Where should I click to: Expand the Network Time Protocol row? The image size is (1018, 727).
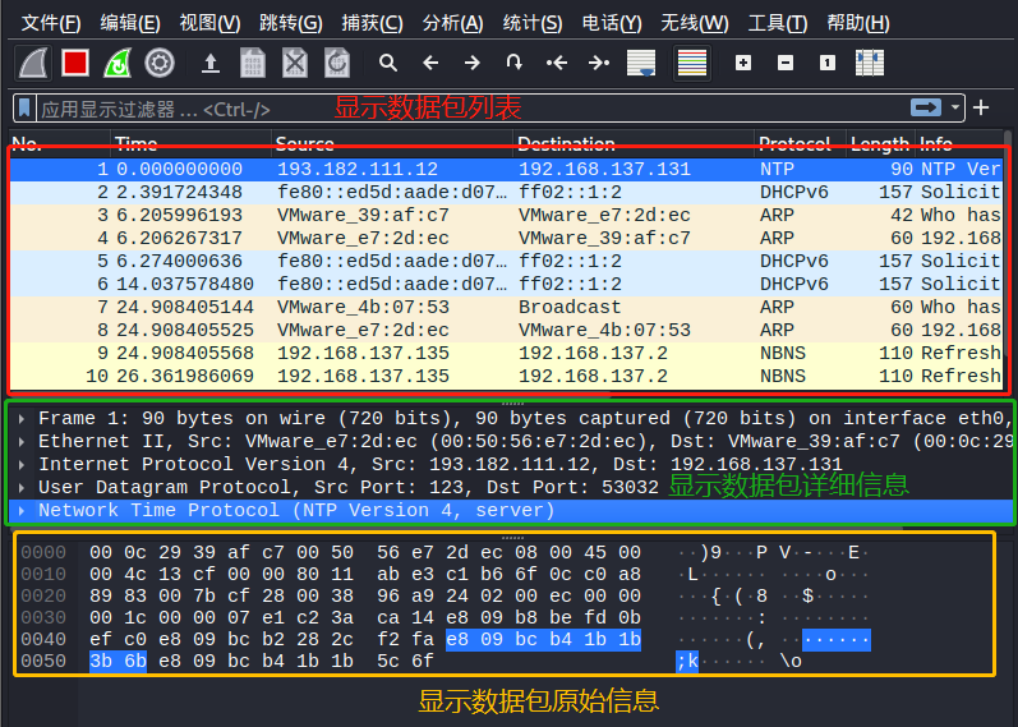[22, 510]
